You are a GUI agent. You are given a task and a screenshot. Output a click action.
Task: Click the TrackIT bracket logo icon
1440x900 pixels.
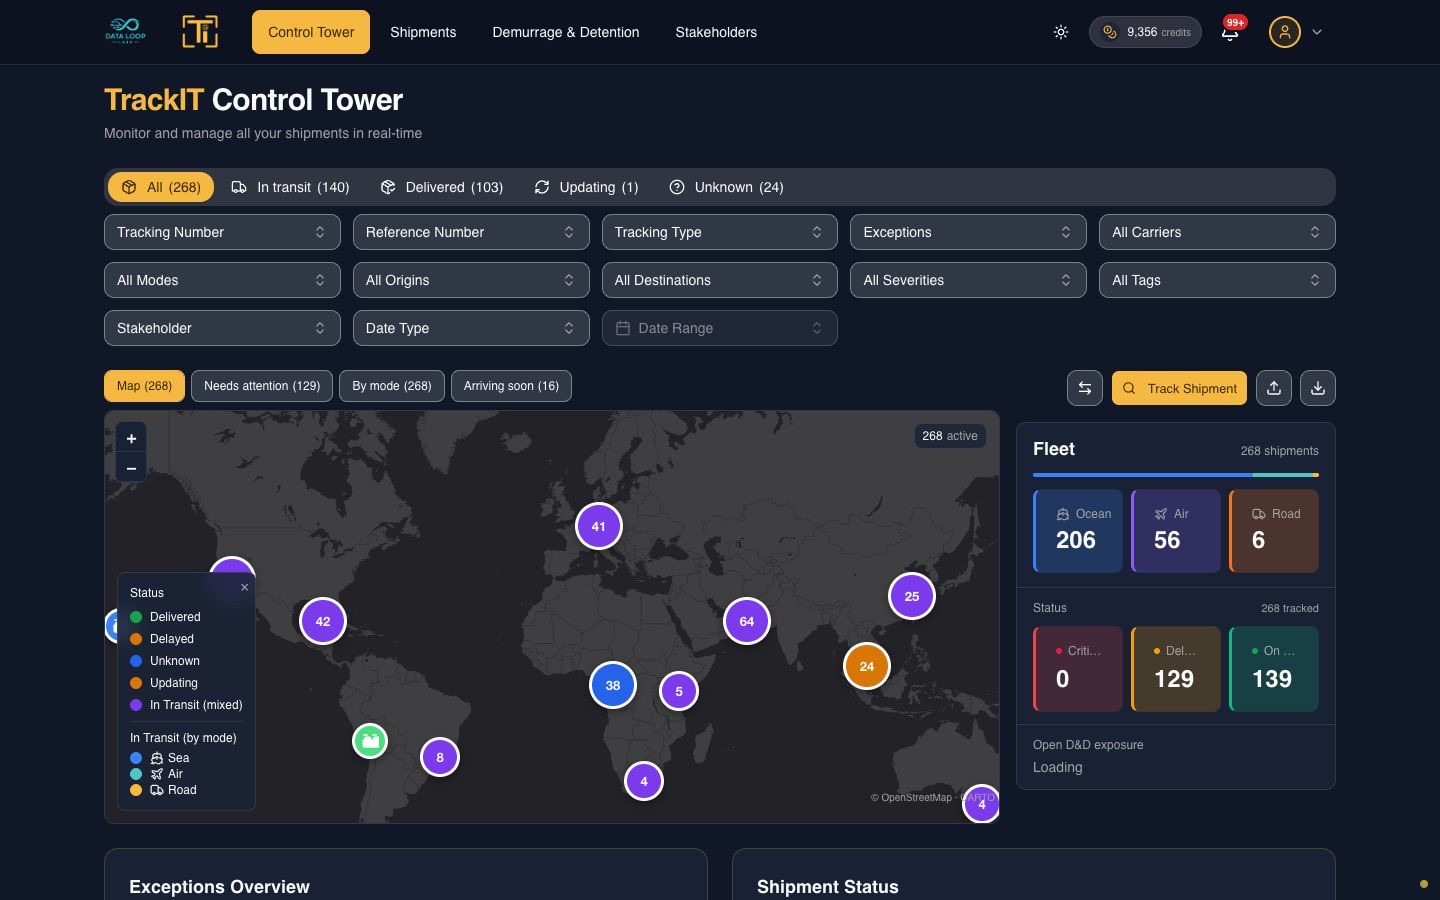point(200,32)
